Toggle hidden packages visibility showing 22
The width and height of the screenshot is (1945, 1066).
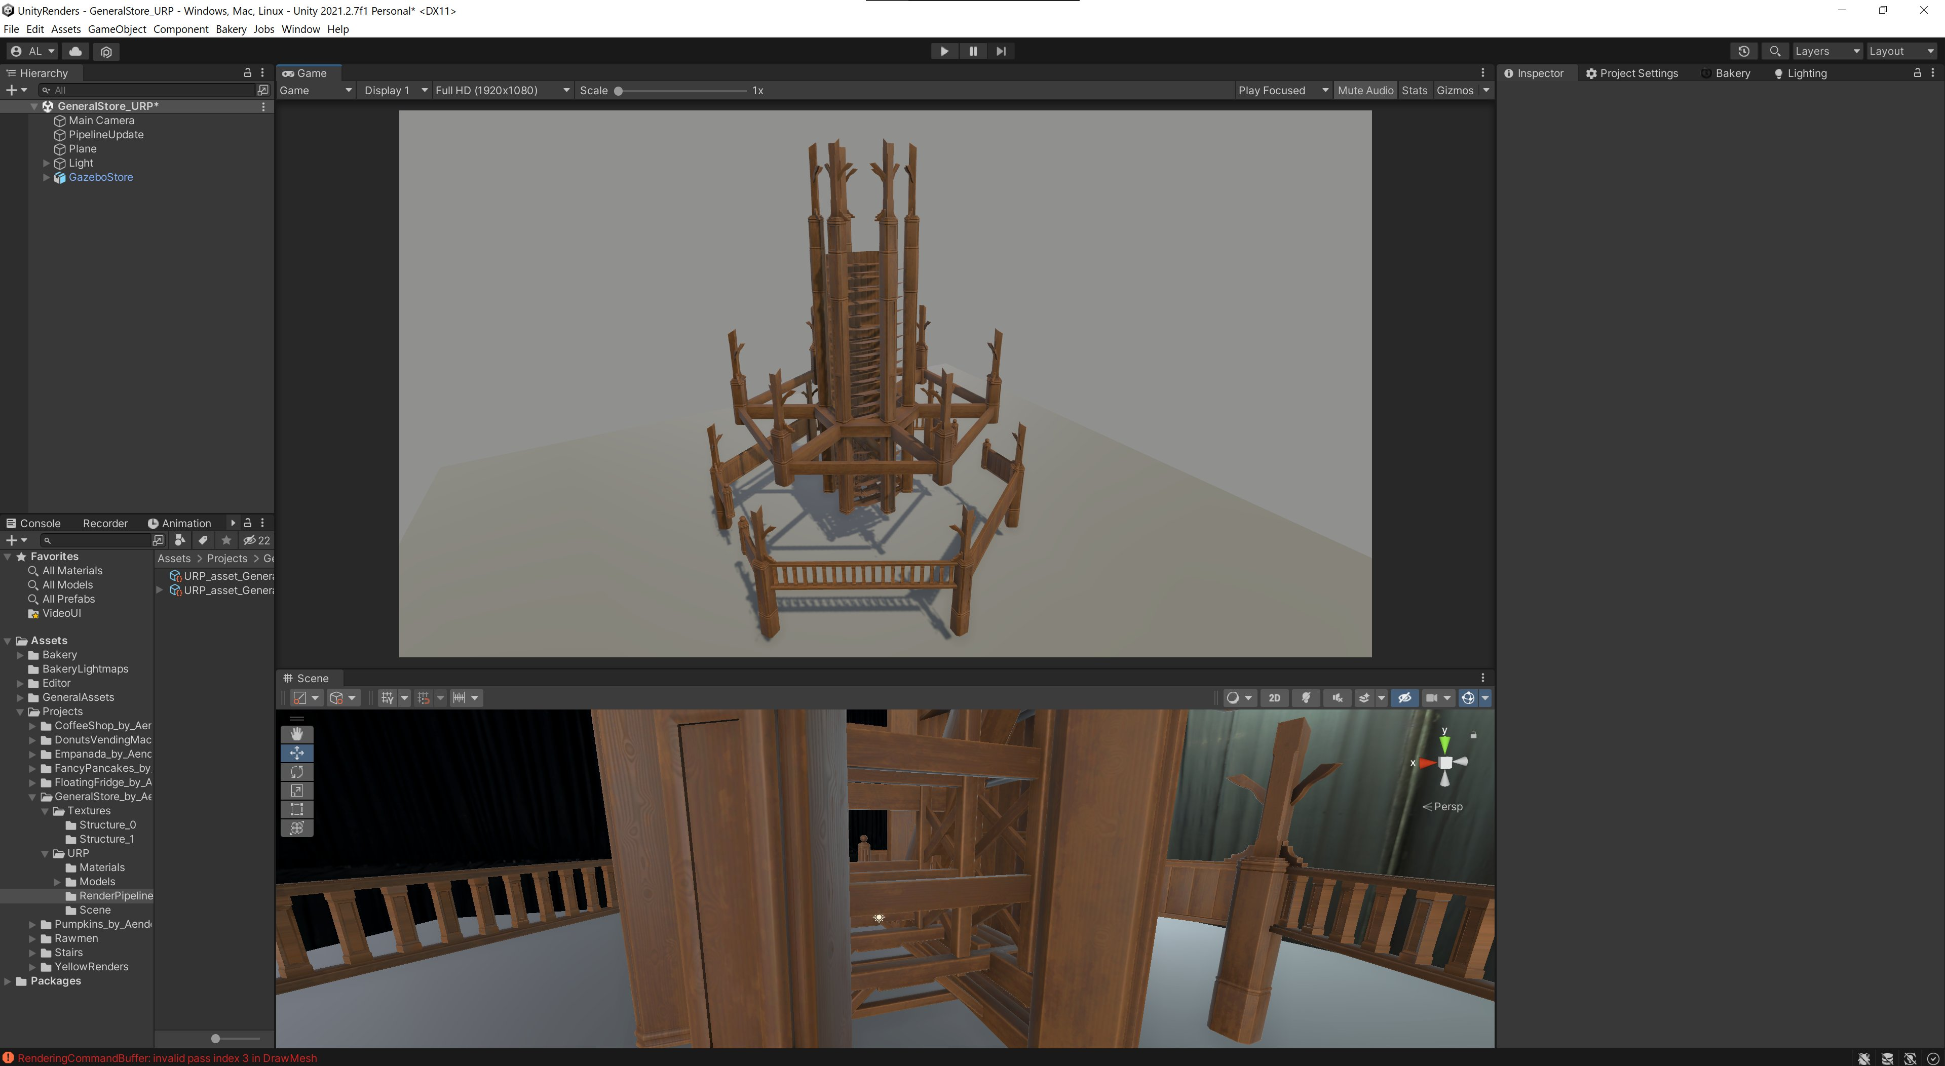pos(257,540)
